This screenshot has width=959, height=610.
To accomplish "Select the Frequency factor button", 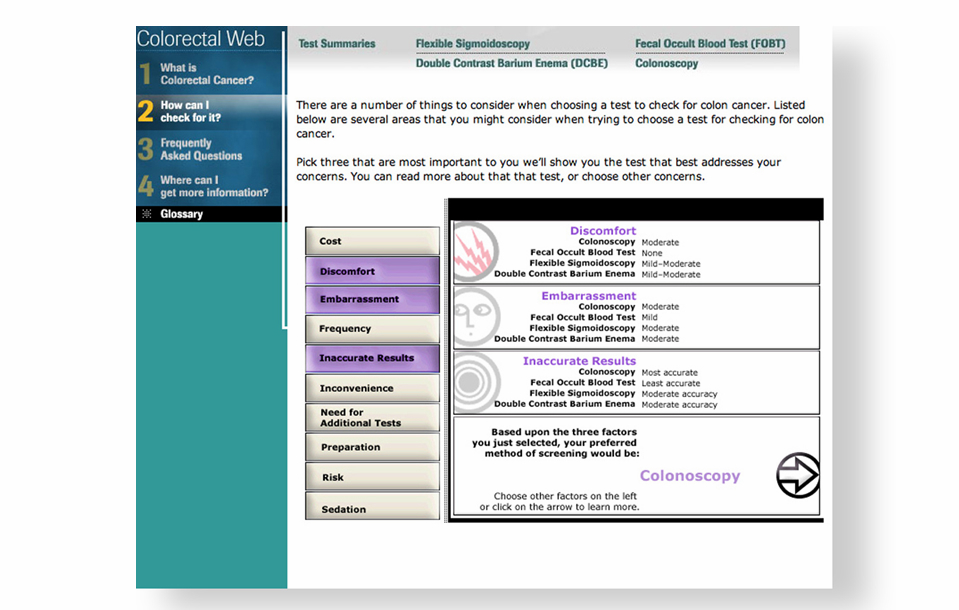I will point(372,329).
